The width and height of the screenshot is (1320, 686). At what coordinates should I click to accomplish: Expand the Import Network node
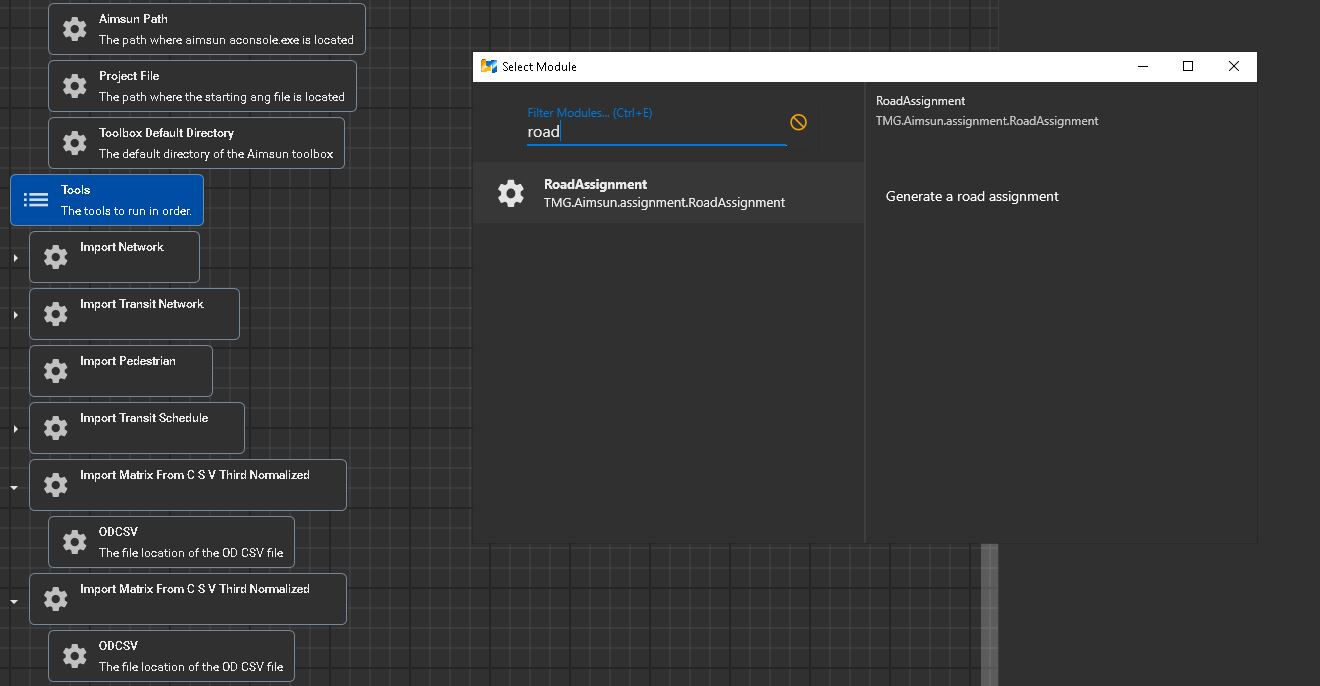pos(14,256)
